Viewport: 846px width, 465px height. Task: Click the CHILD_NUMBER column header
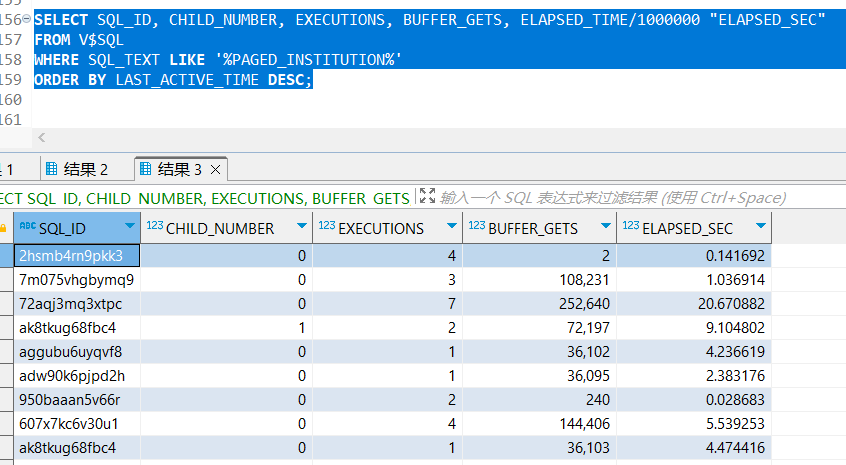[227, 228]
